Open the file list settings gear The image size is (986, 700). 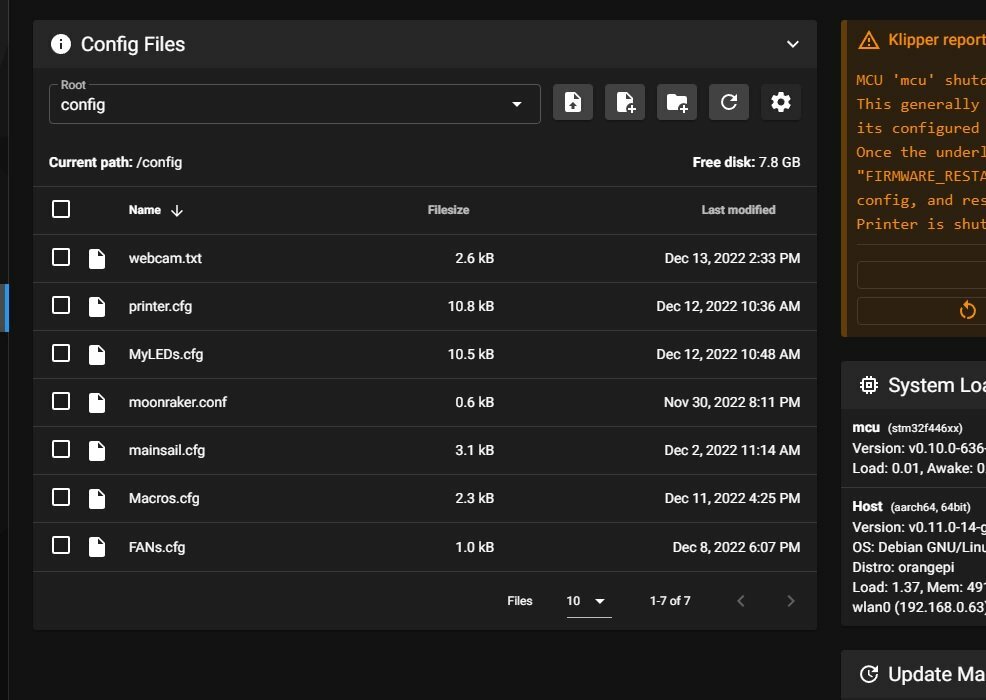tap(780, 102)
